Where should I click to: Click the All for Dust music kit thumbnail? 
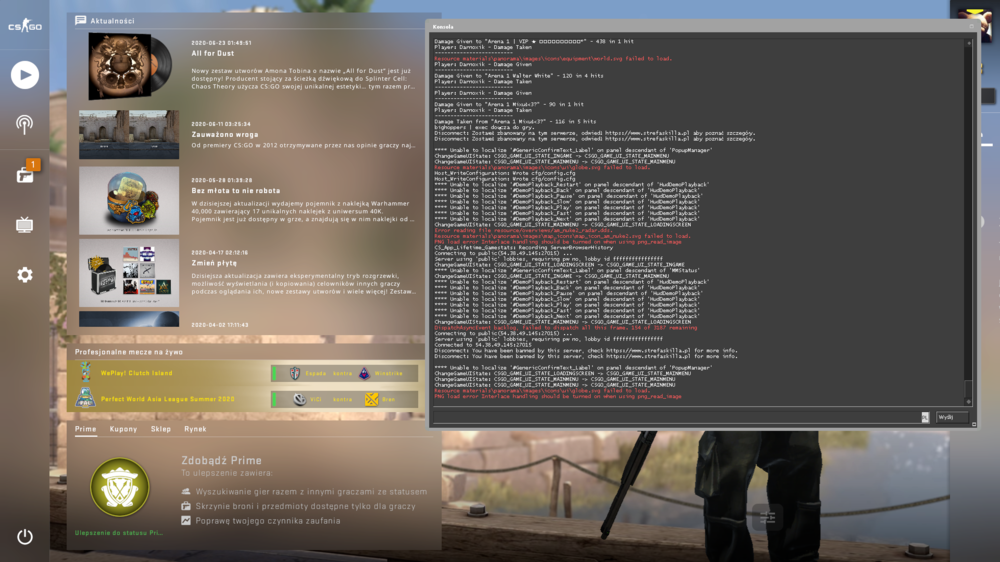pyautogui.click(x=129, y=66)
